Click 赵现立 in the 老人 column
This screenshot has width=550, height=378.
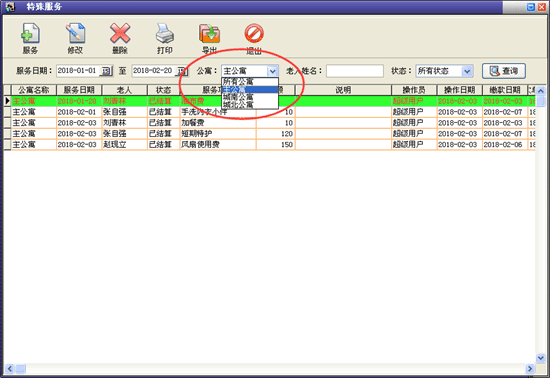(x=125, y=144)
